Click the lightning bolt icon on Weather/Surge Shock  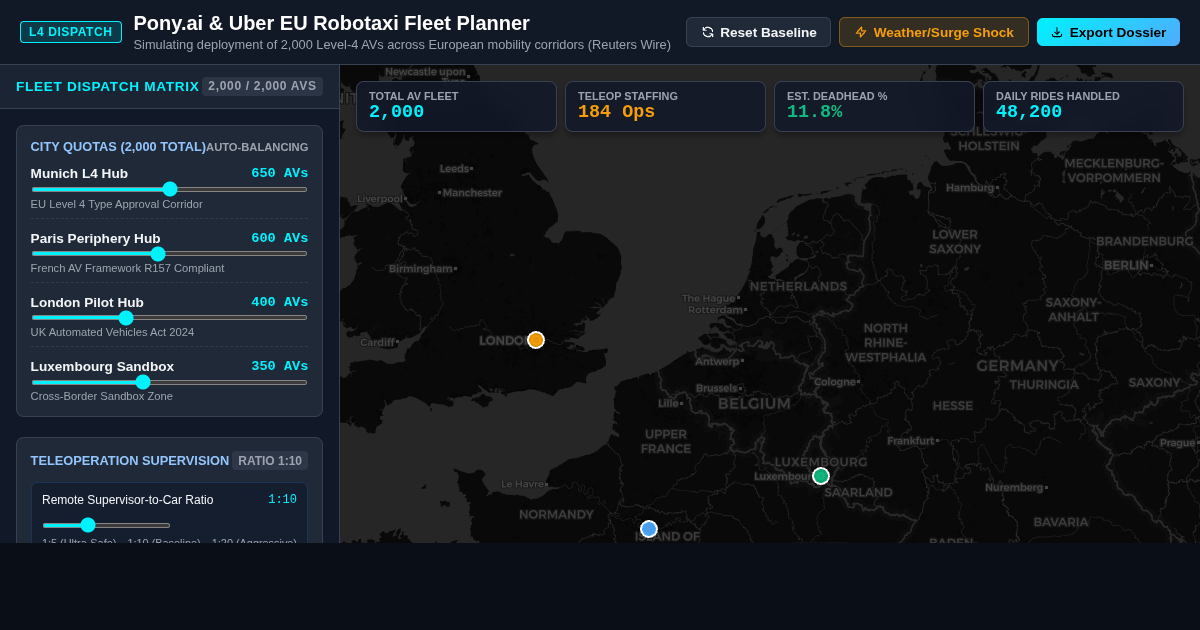tap(861, 32)
